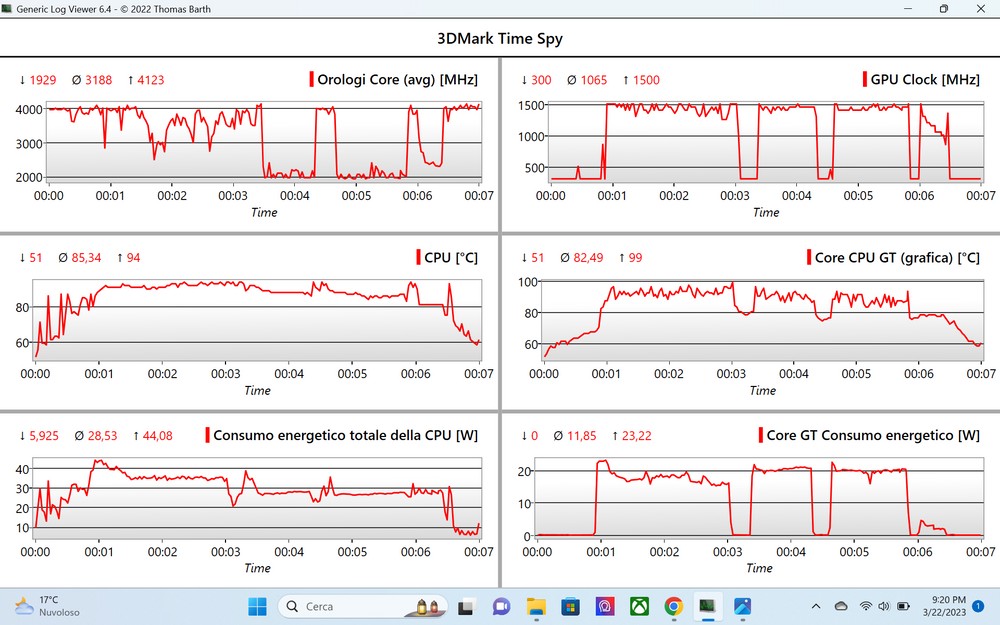Click inside the Orologi Core (avg) graph plot
This screenshot has width=1000, height=625.
tap(265, 143)
